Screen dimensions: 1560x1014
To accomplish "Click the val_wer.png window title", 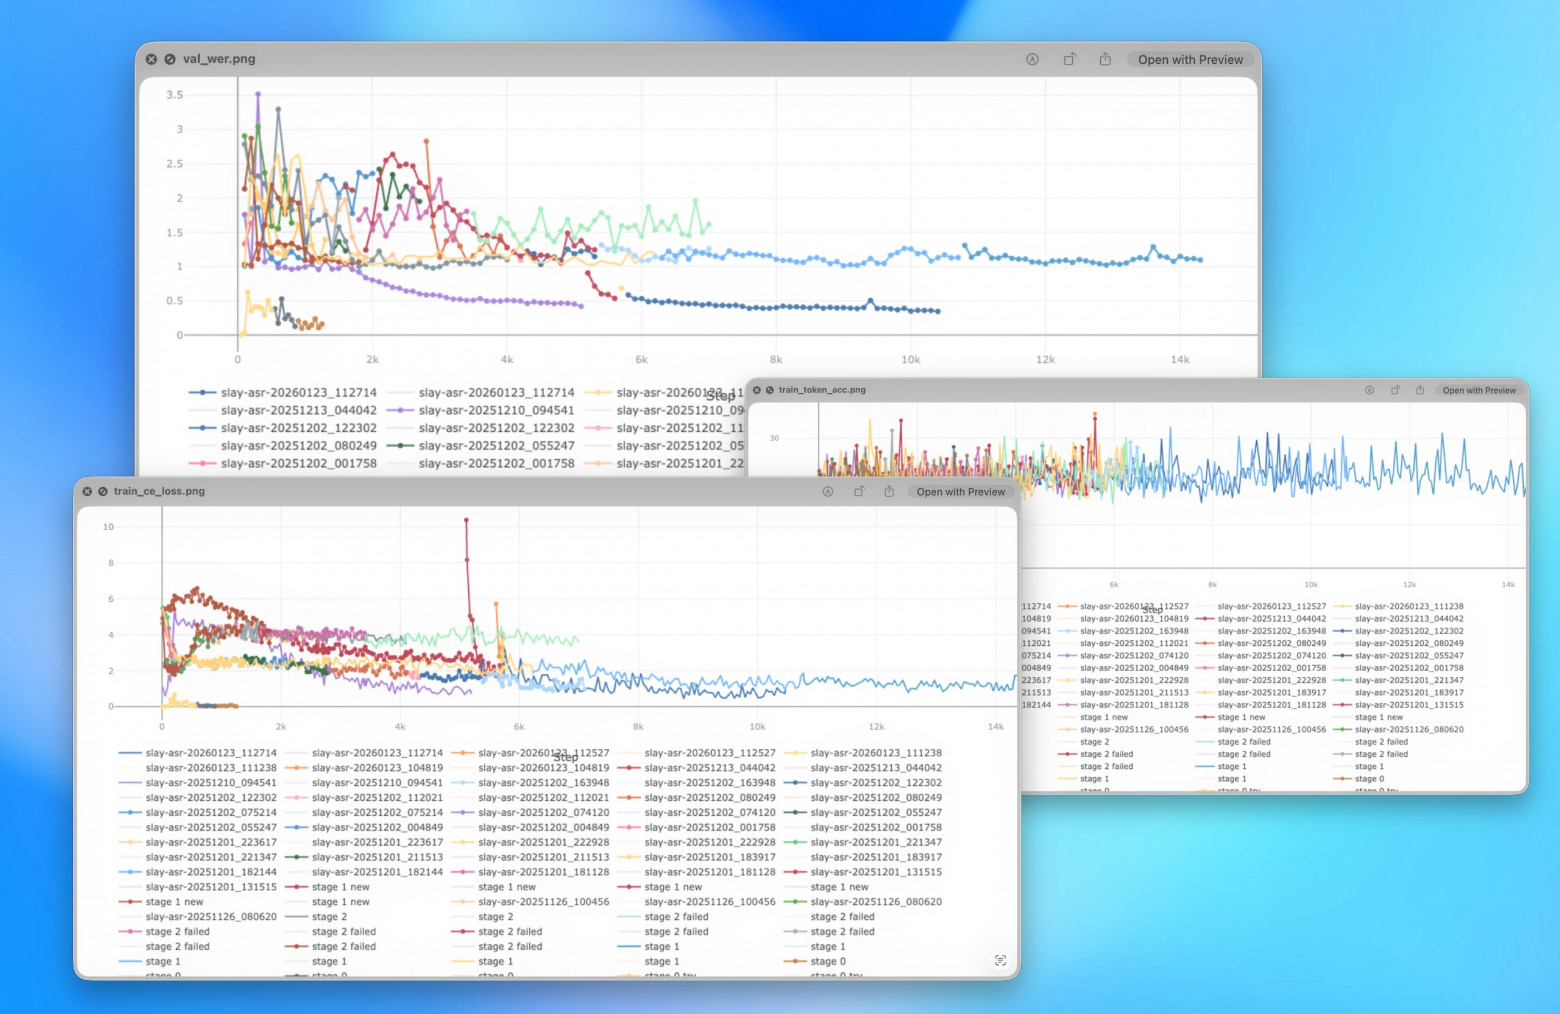I will pos(219,59).
